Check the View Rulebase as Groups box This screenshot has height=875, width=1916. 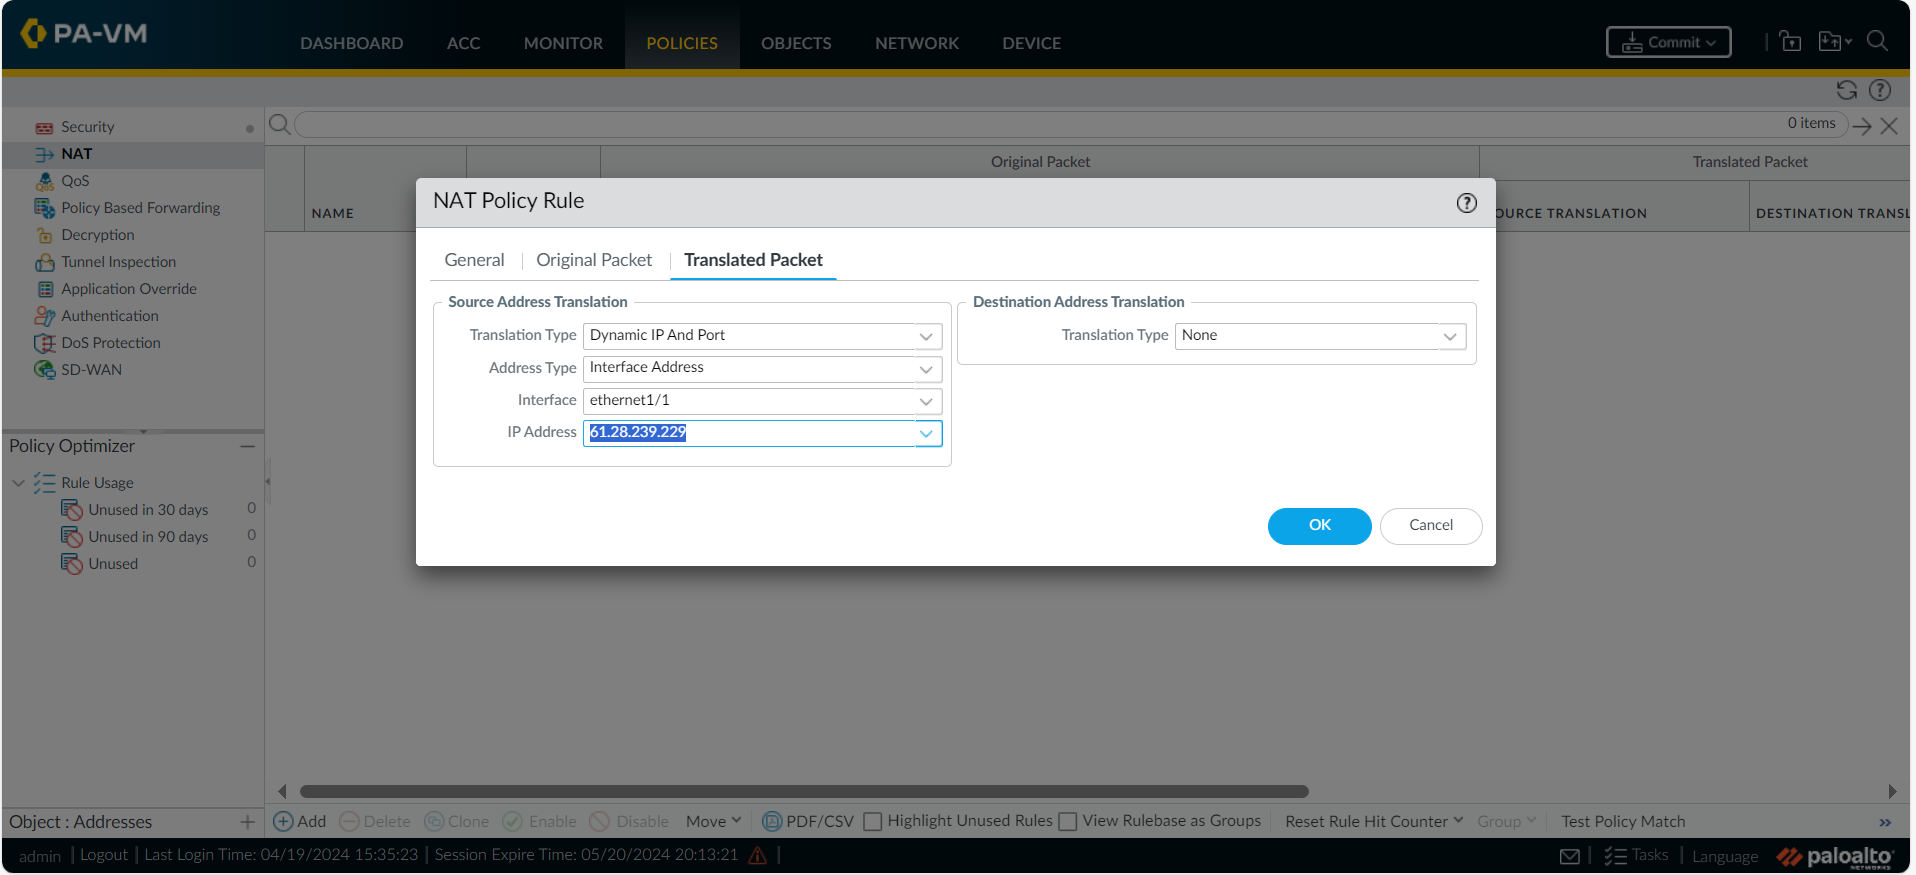pyautogui.click(x=1068, y=821)
